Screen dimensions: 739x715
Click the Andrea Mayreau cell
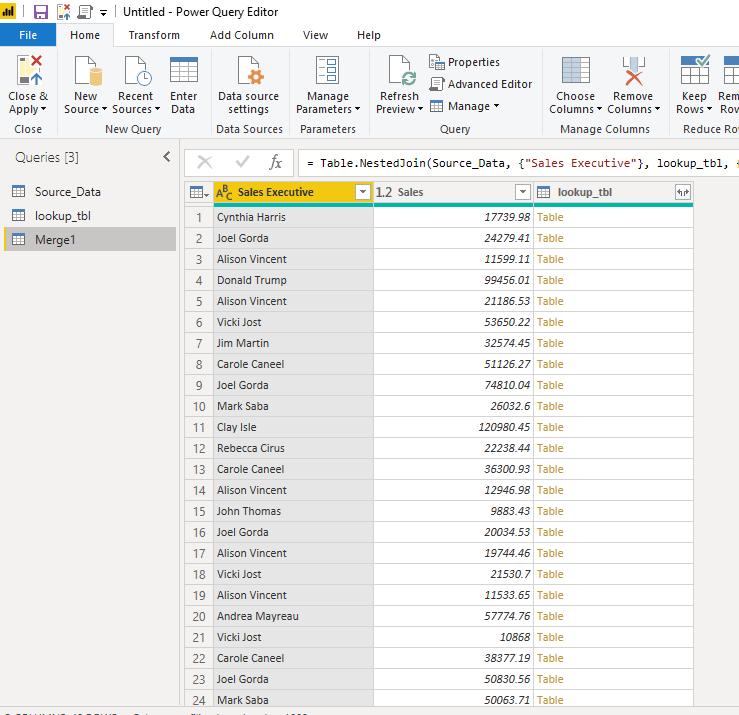pyautogui.click(x=293, y=616)
